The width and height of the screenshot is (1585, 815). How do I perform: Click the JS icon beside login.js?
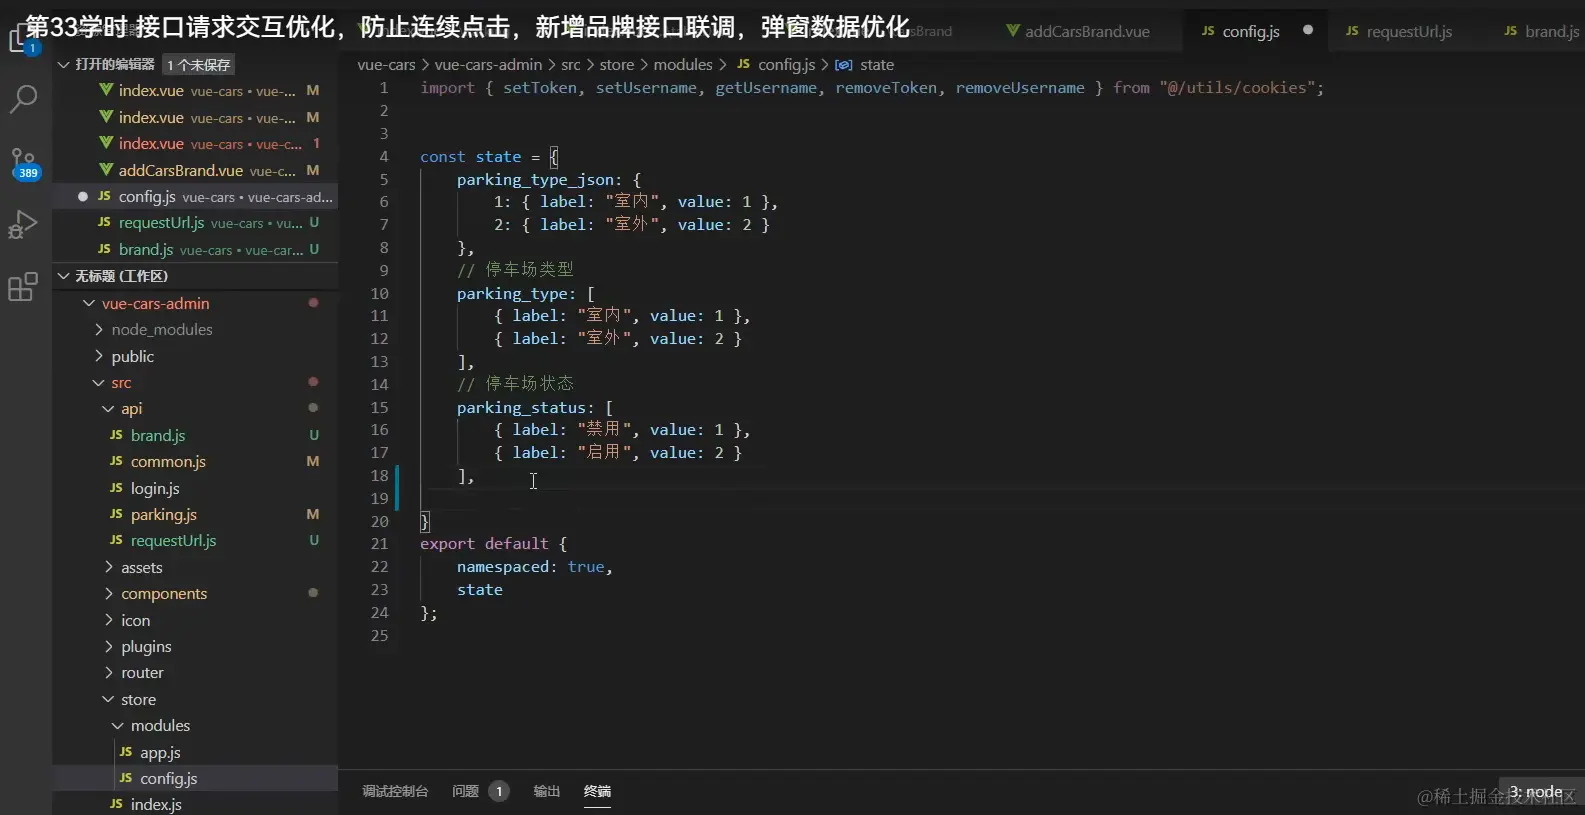(x=116, y=488)
